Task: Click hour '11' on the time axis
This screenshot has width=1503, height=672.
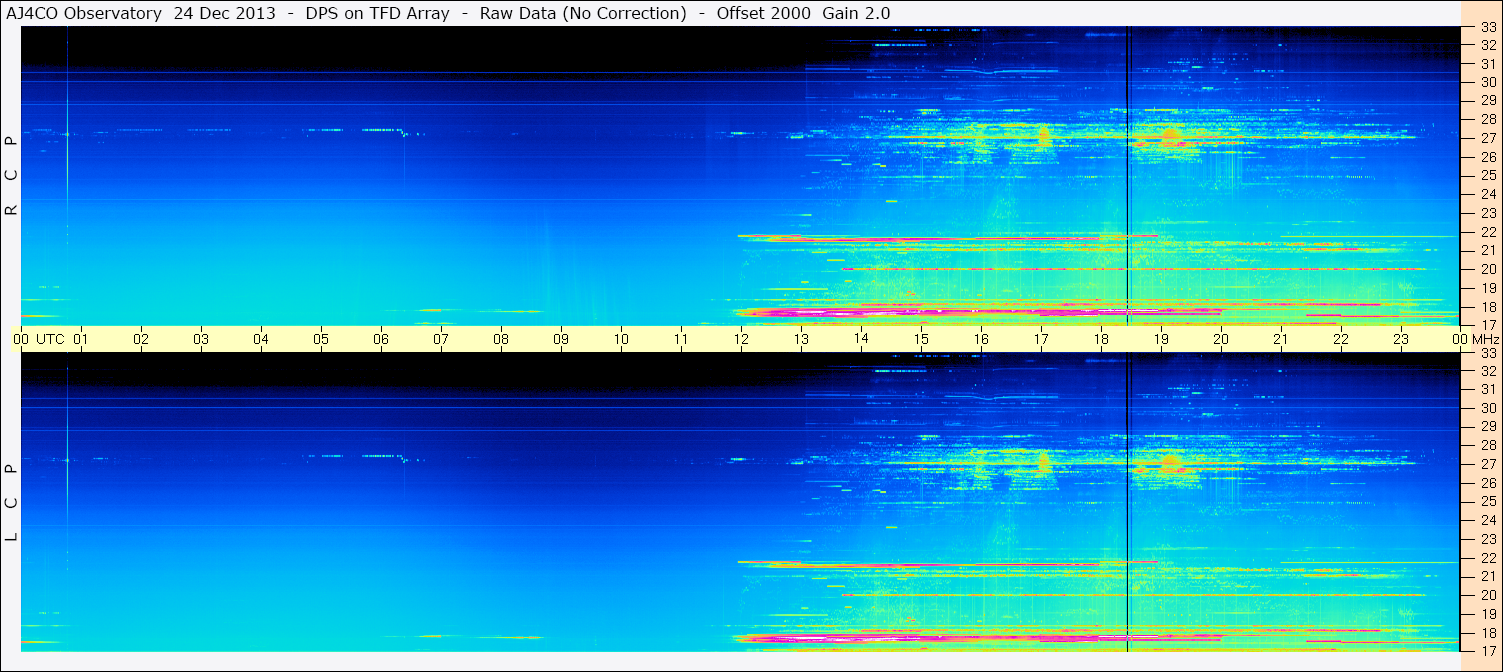Action: click(x=681, y=340)
